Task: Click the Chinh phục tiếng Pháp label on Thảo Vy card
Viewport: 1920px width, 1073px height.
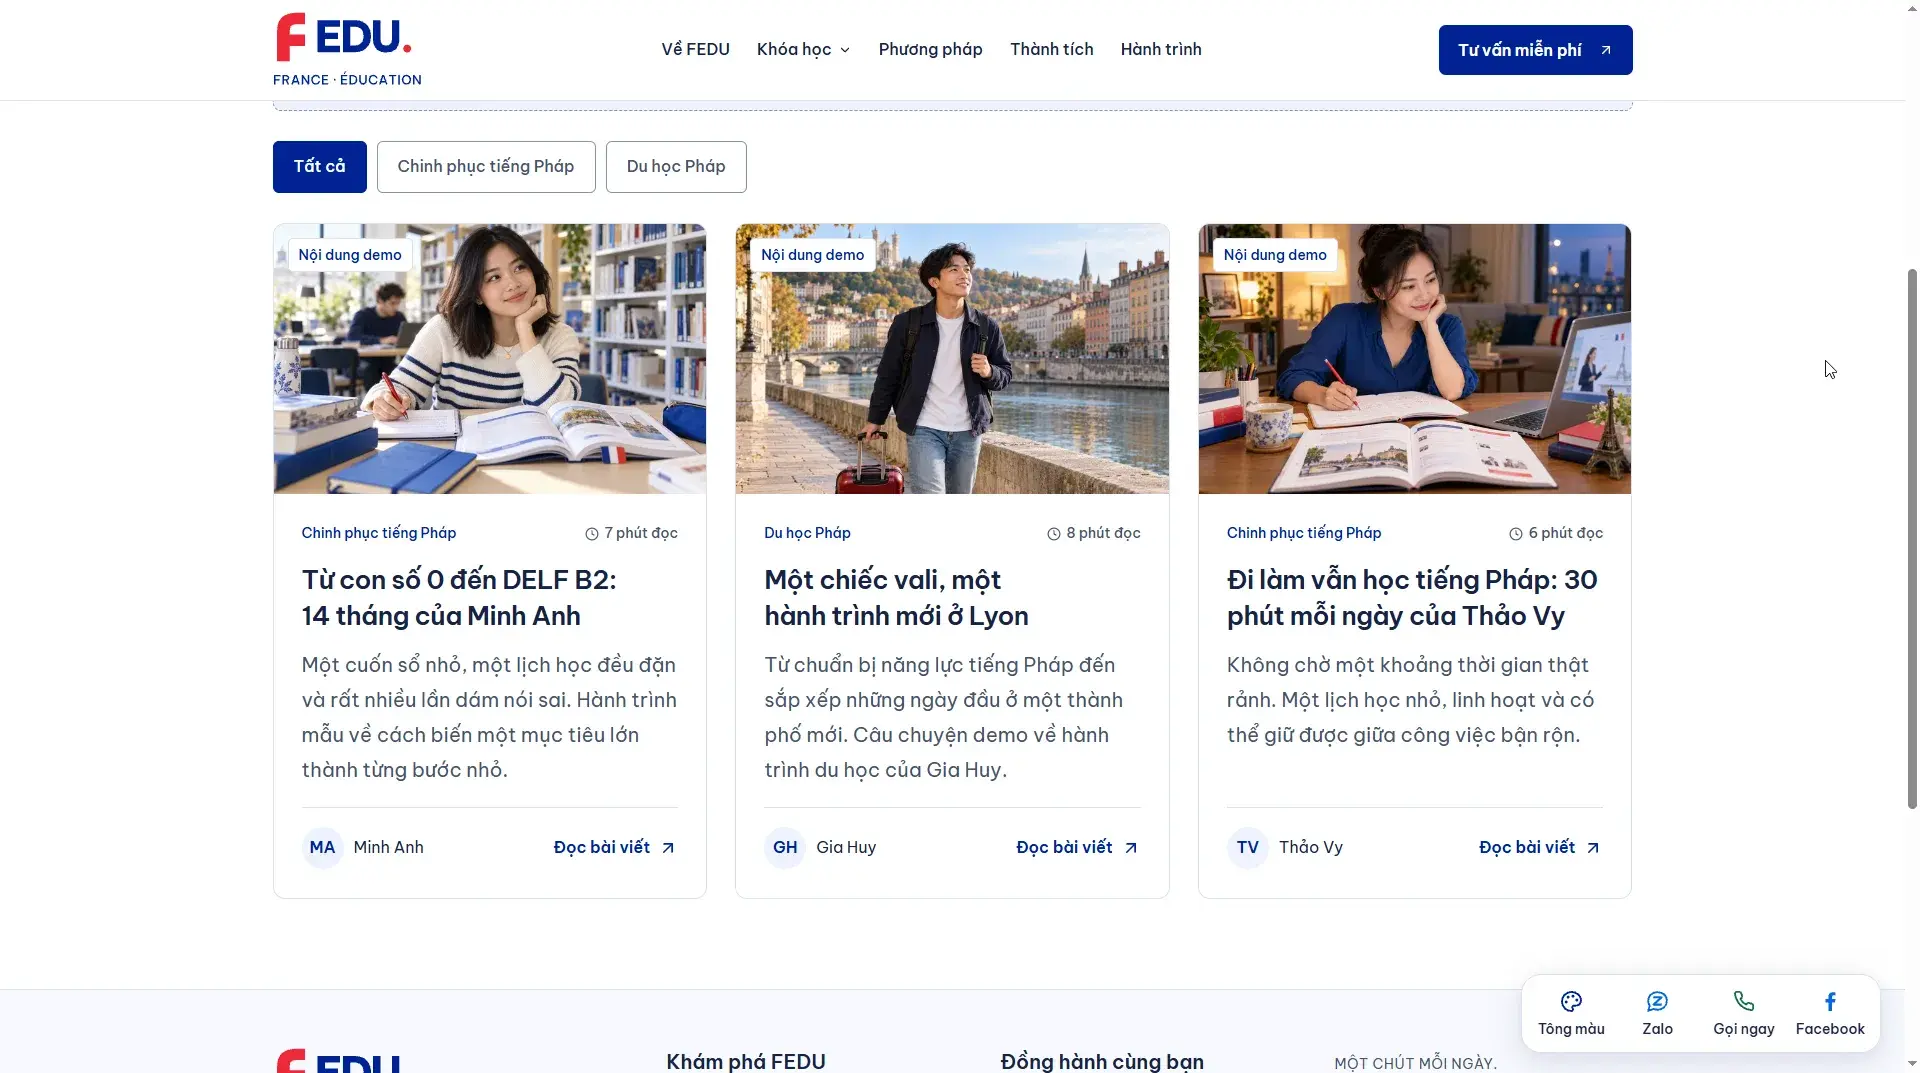Action: point(1304,534)
